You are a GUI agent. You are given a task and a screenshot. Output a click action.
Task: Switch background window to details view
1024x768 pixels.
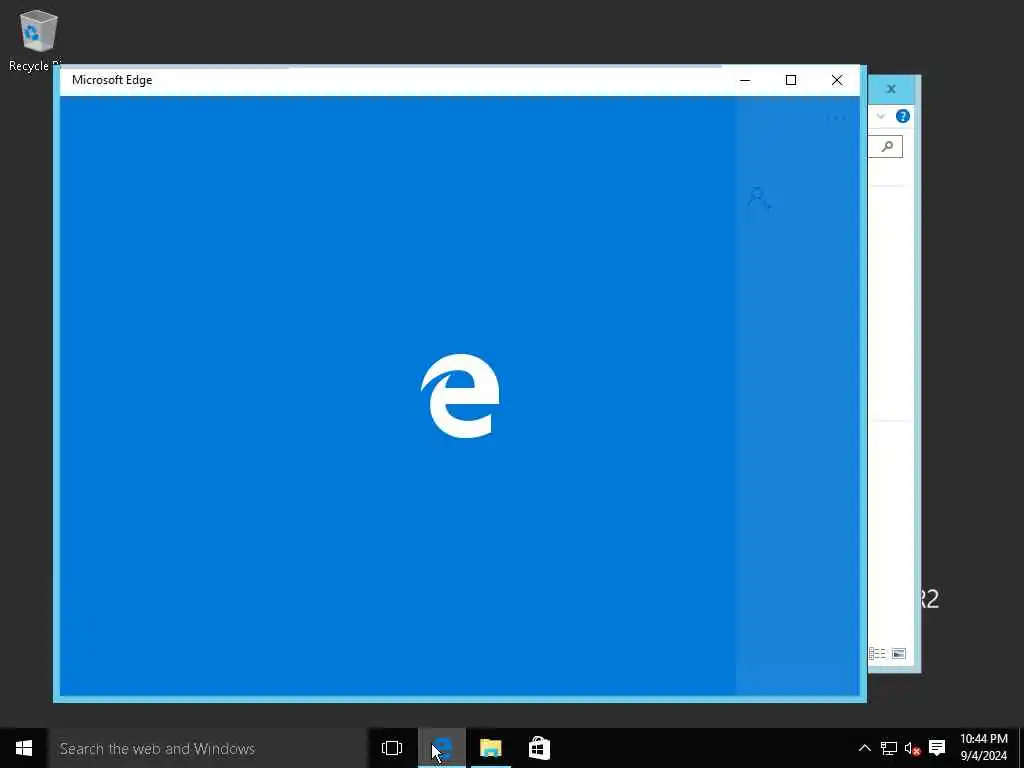pyautogui.click(x=877, y=654)
